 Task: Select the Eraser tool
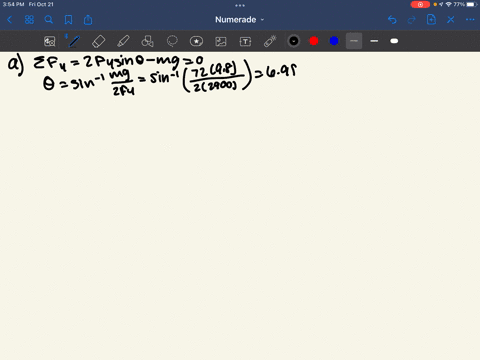(98, 41)
